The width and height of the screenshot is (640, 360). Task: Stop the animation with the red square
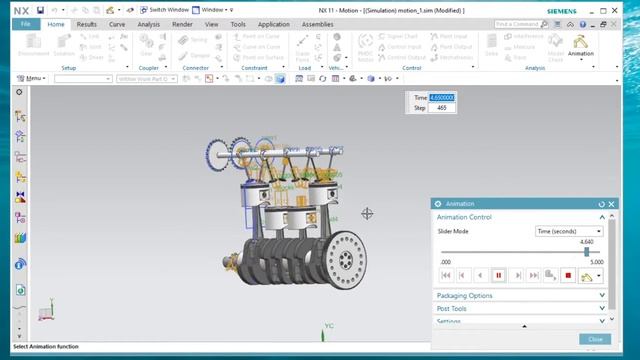click(568, 276)
